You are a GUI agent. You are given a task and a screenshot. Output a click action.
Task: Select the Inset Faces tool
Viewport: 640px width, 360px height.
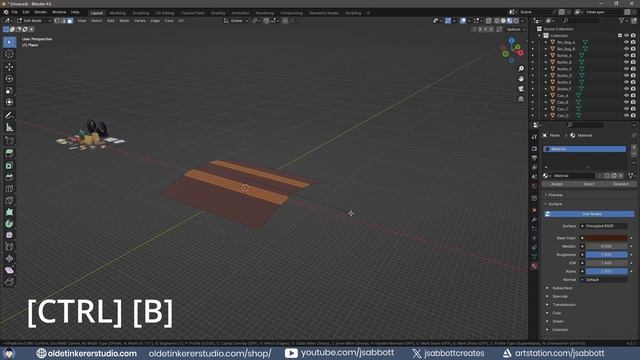[9, 166]
